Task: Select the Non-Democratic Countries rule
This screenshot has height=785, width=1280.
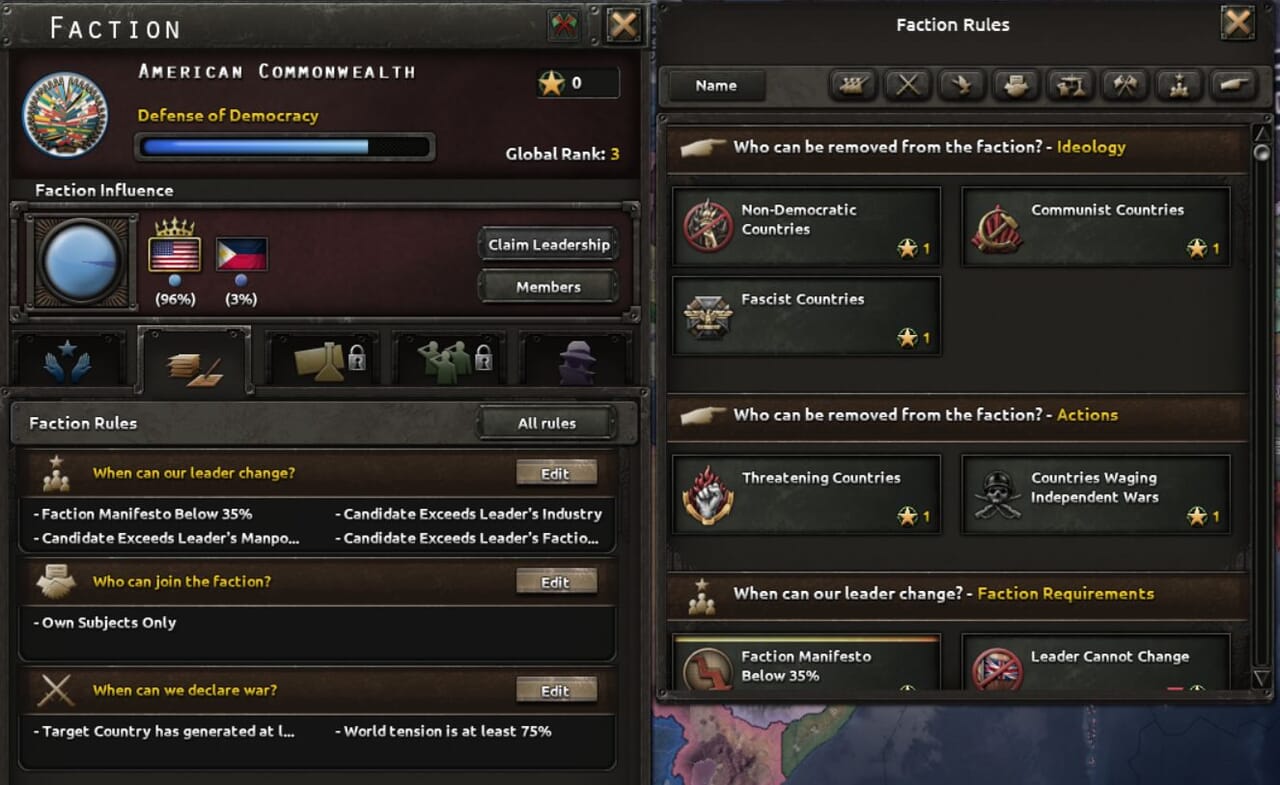Action: pyautogui.click(x=806, y=227)
